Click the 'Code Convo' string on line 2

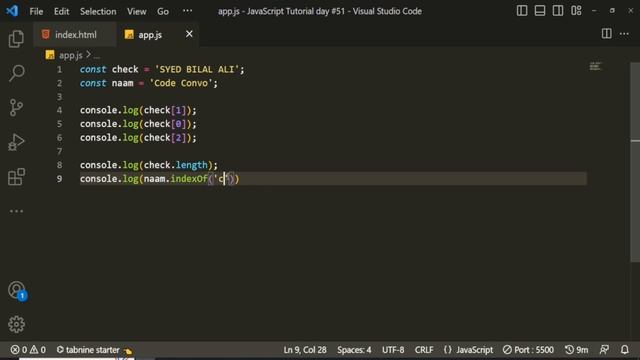tap(181, 83)
